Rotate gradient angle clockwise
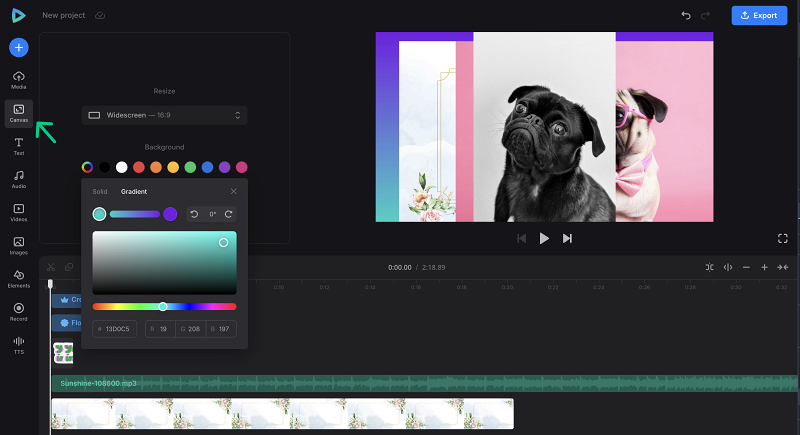 point(229,214)
